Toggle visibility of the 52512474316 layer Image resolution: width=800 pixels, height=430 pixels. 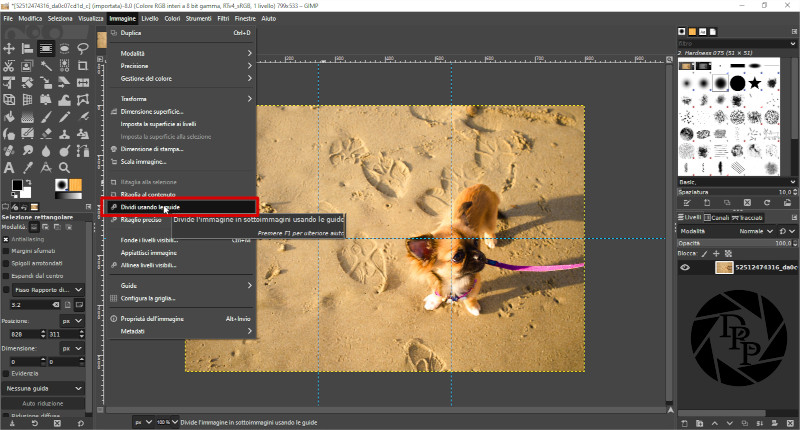(686, 268)
